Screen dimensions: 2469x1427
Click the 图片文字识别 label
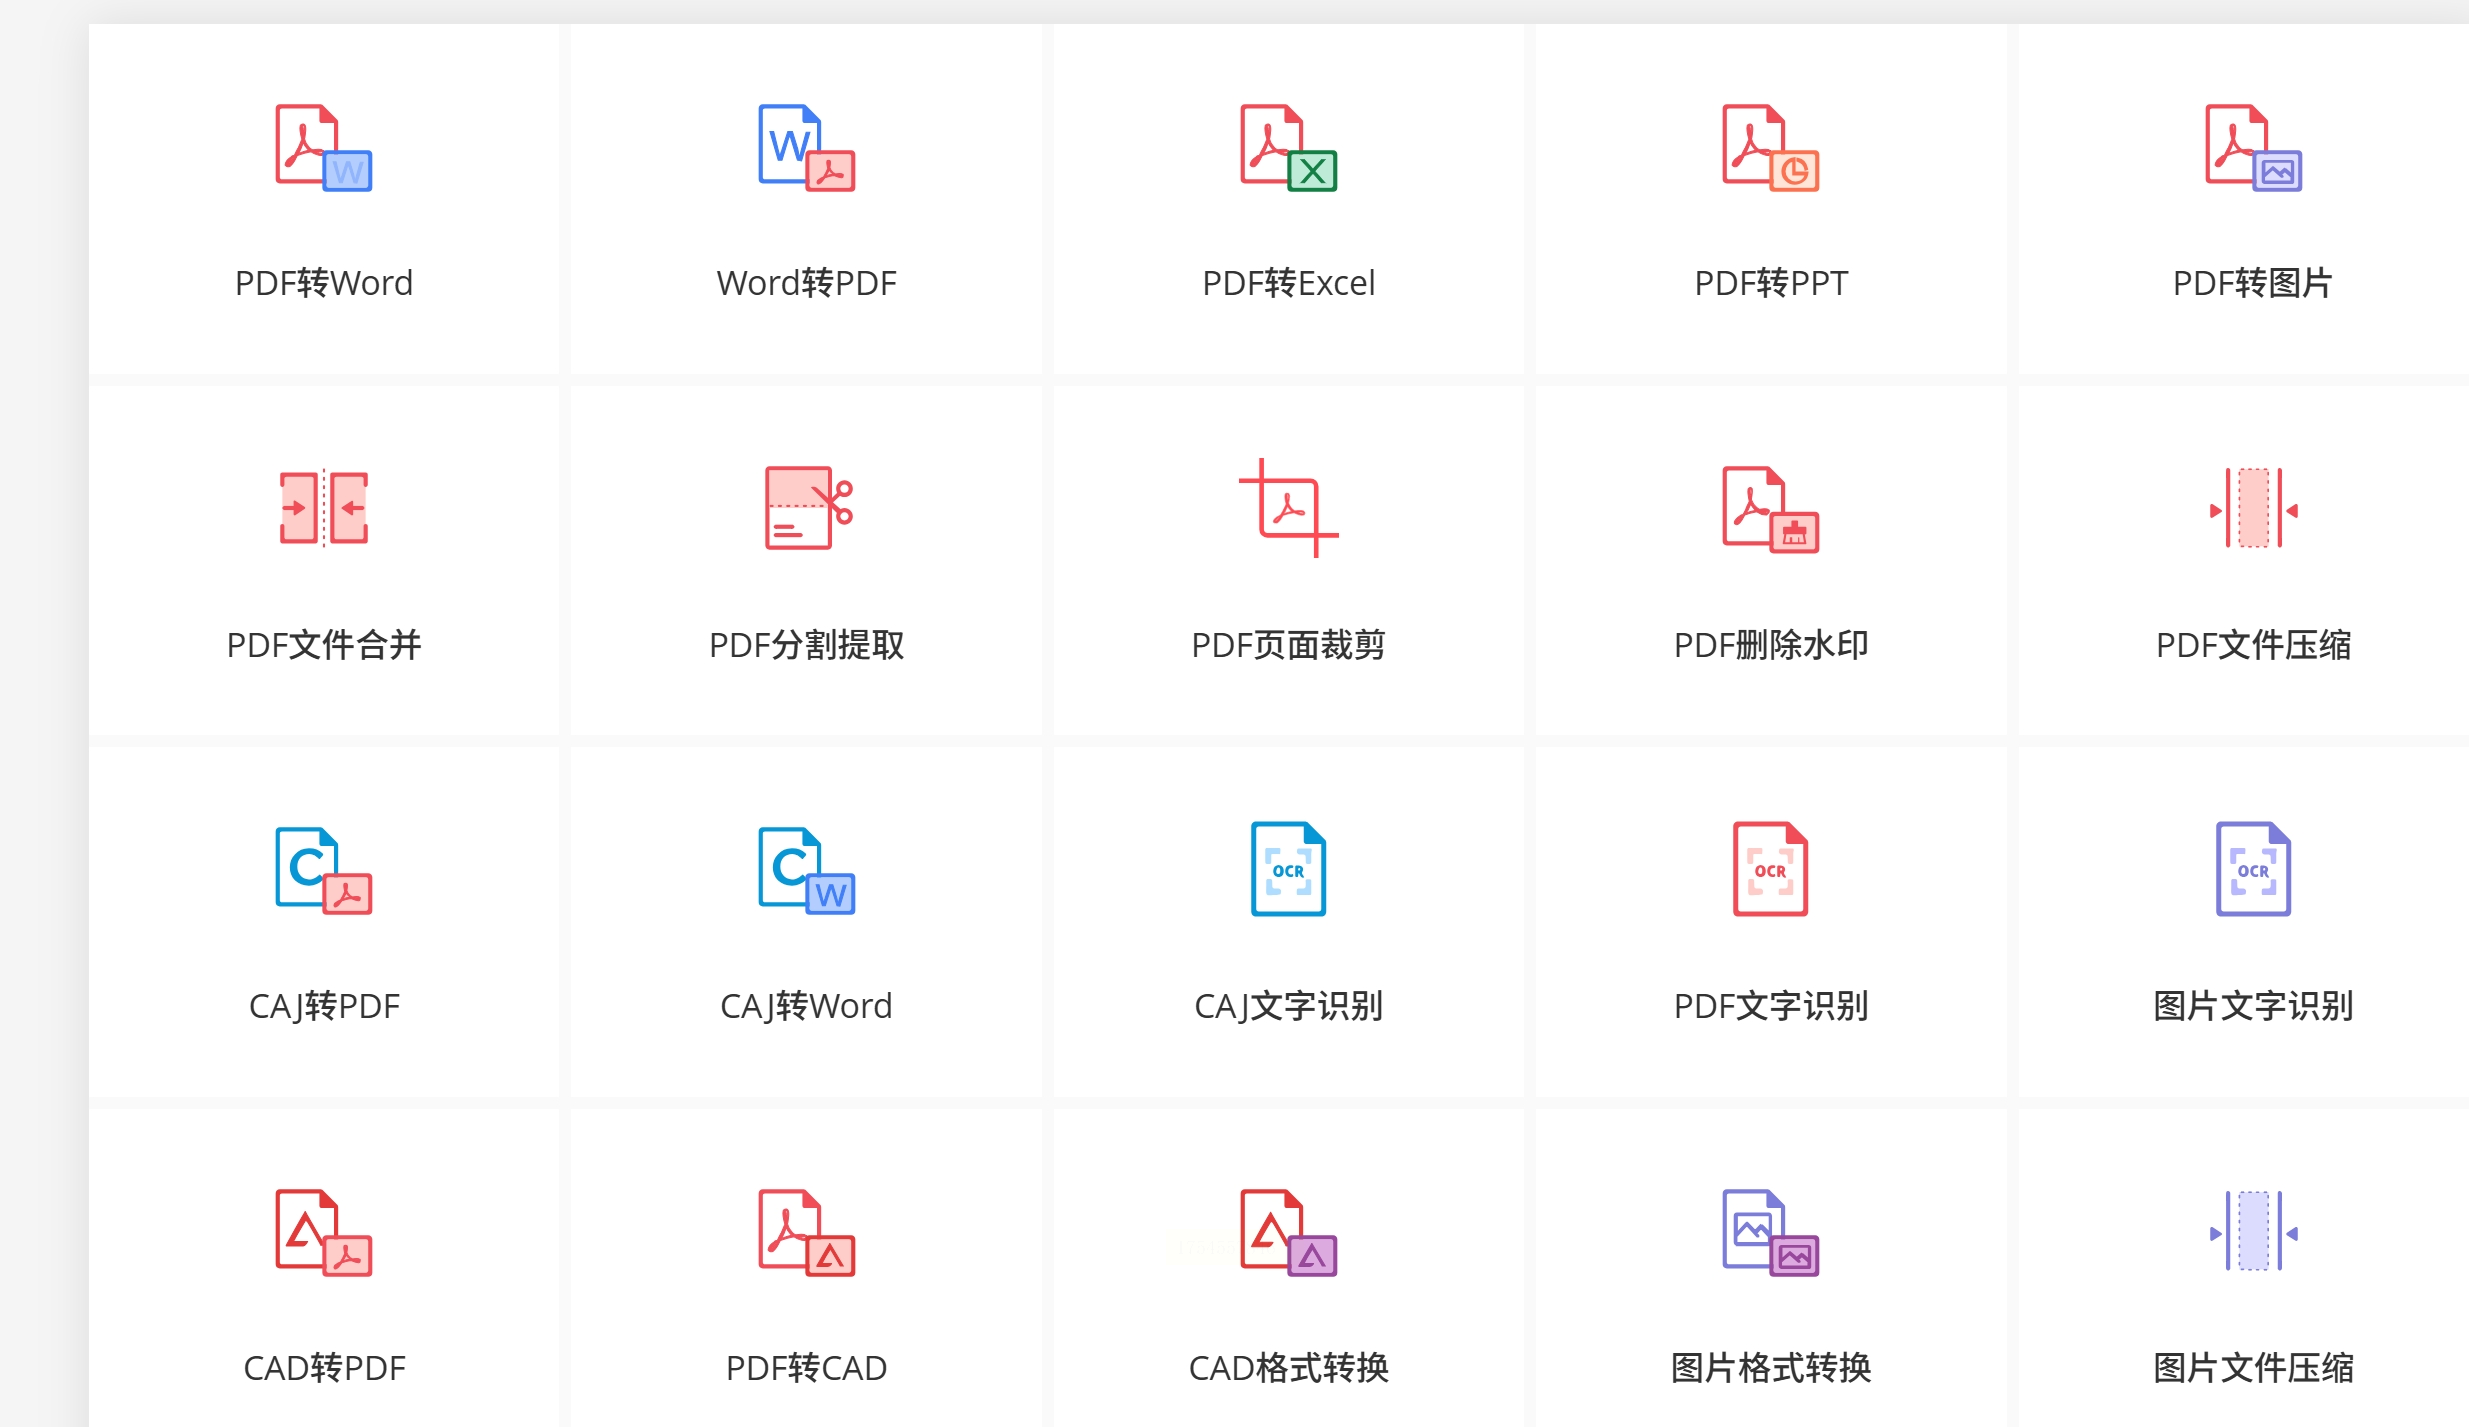click(2252, 1006)
